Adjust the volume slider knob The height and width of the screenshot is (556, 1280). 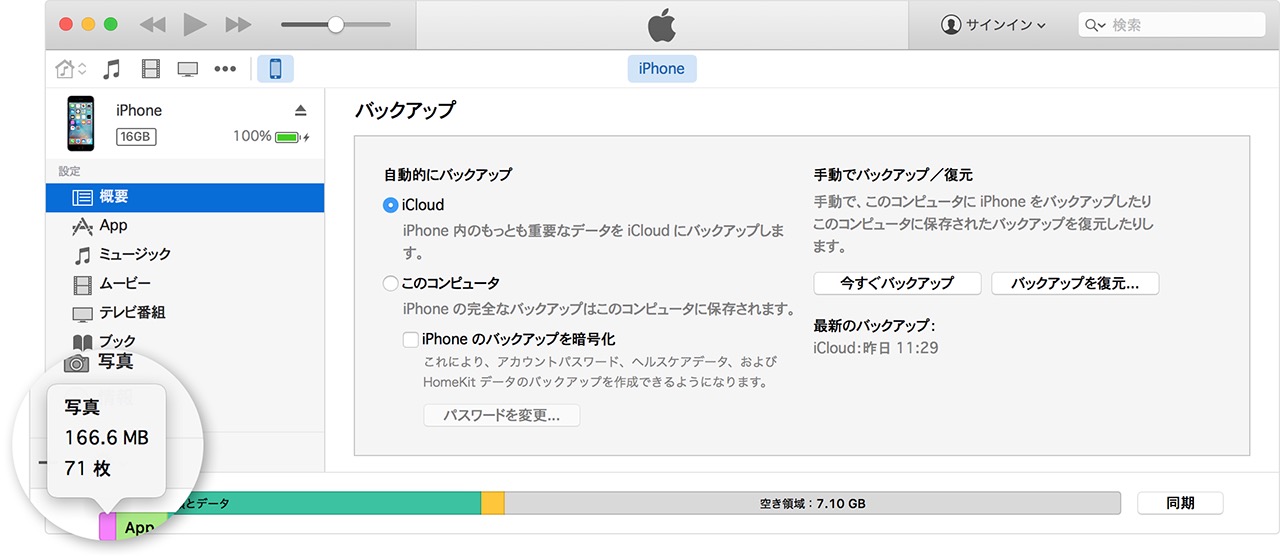click(336, 24)
